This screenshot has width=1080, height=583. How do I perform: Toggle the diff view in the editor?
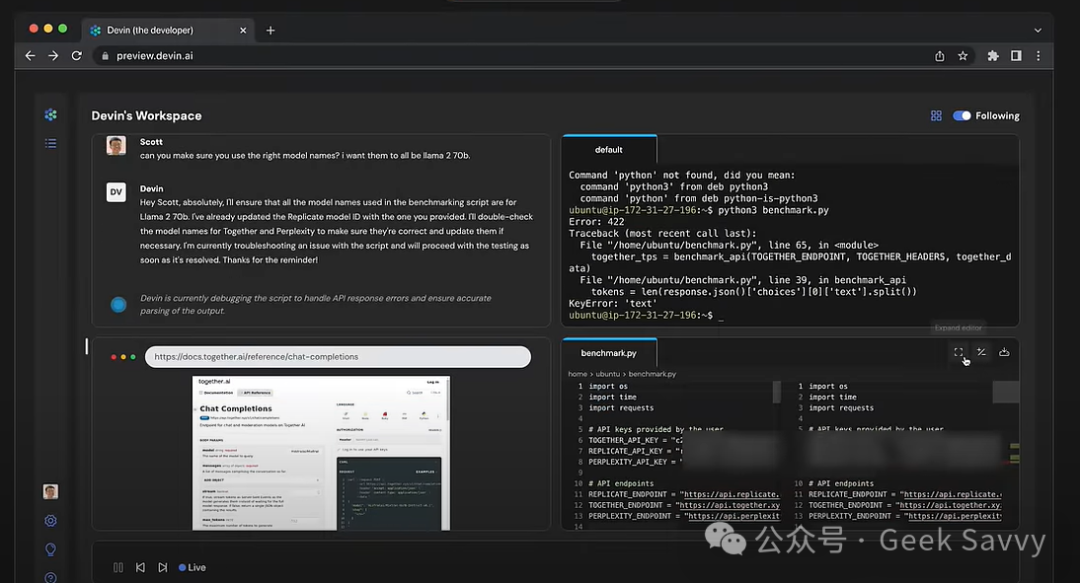click(981, 352)
